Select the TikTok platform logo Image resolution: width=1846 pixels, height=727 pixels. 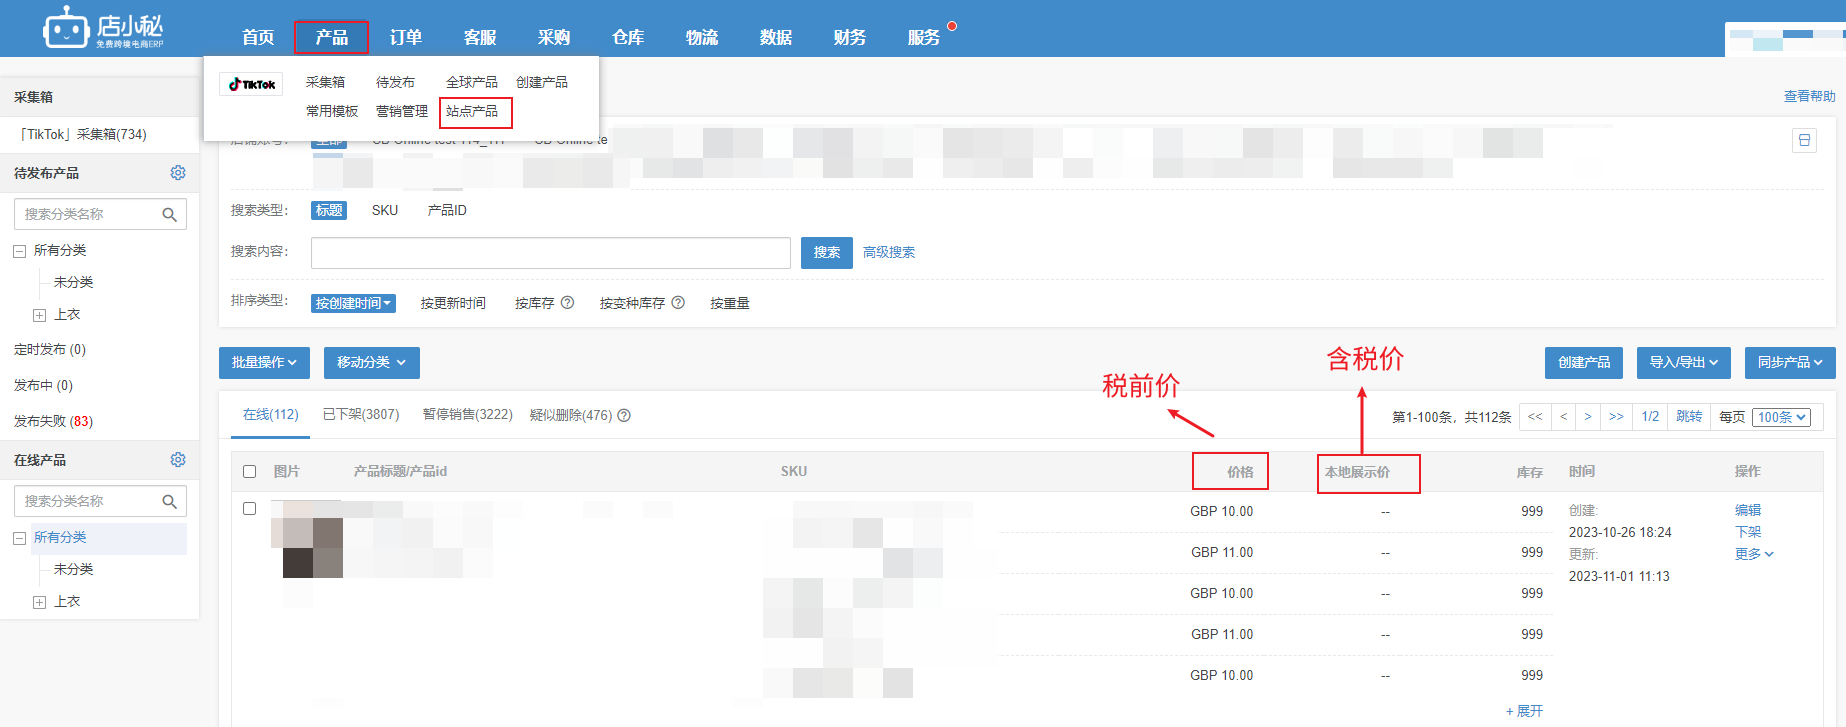251,85
